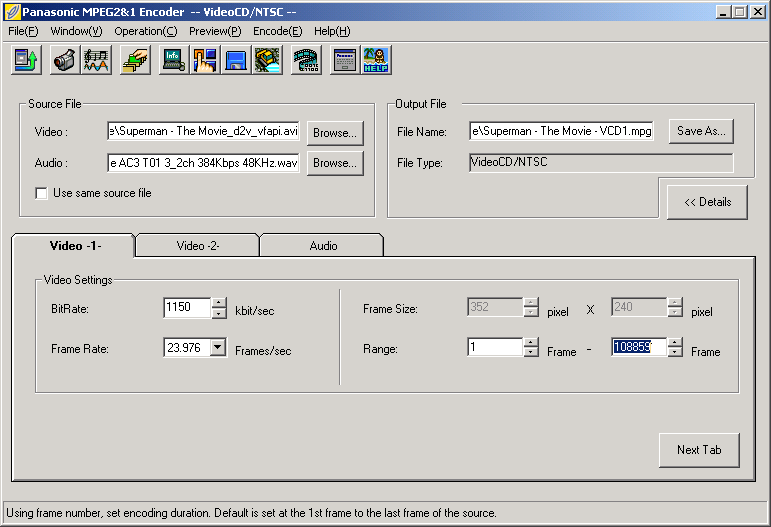Click the hand holding card toolbar icon
The height and width of the screenshot is (527, 771).
pyautogui.click(x=135, y=60)
